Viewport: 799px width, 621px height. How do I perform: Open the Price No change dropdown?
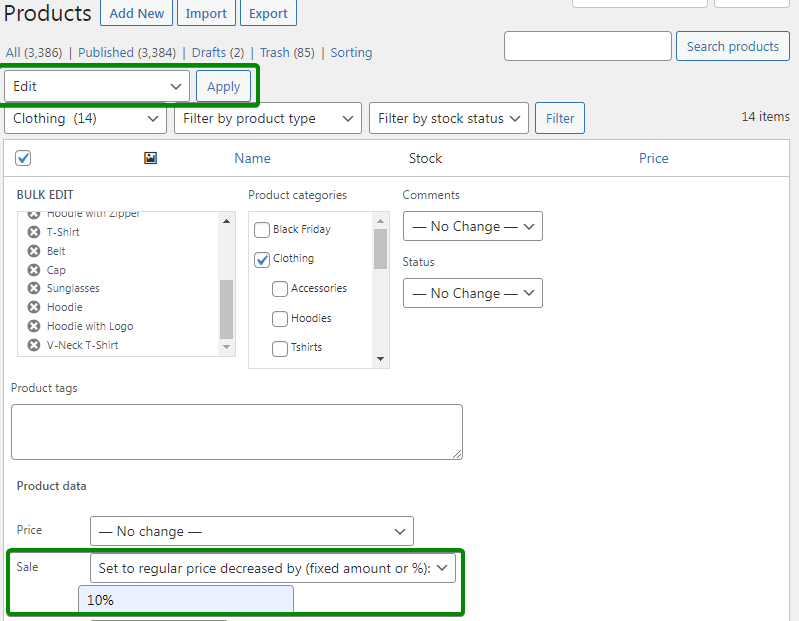[252, 531]
